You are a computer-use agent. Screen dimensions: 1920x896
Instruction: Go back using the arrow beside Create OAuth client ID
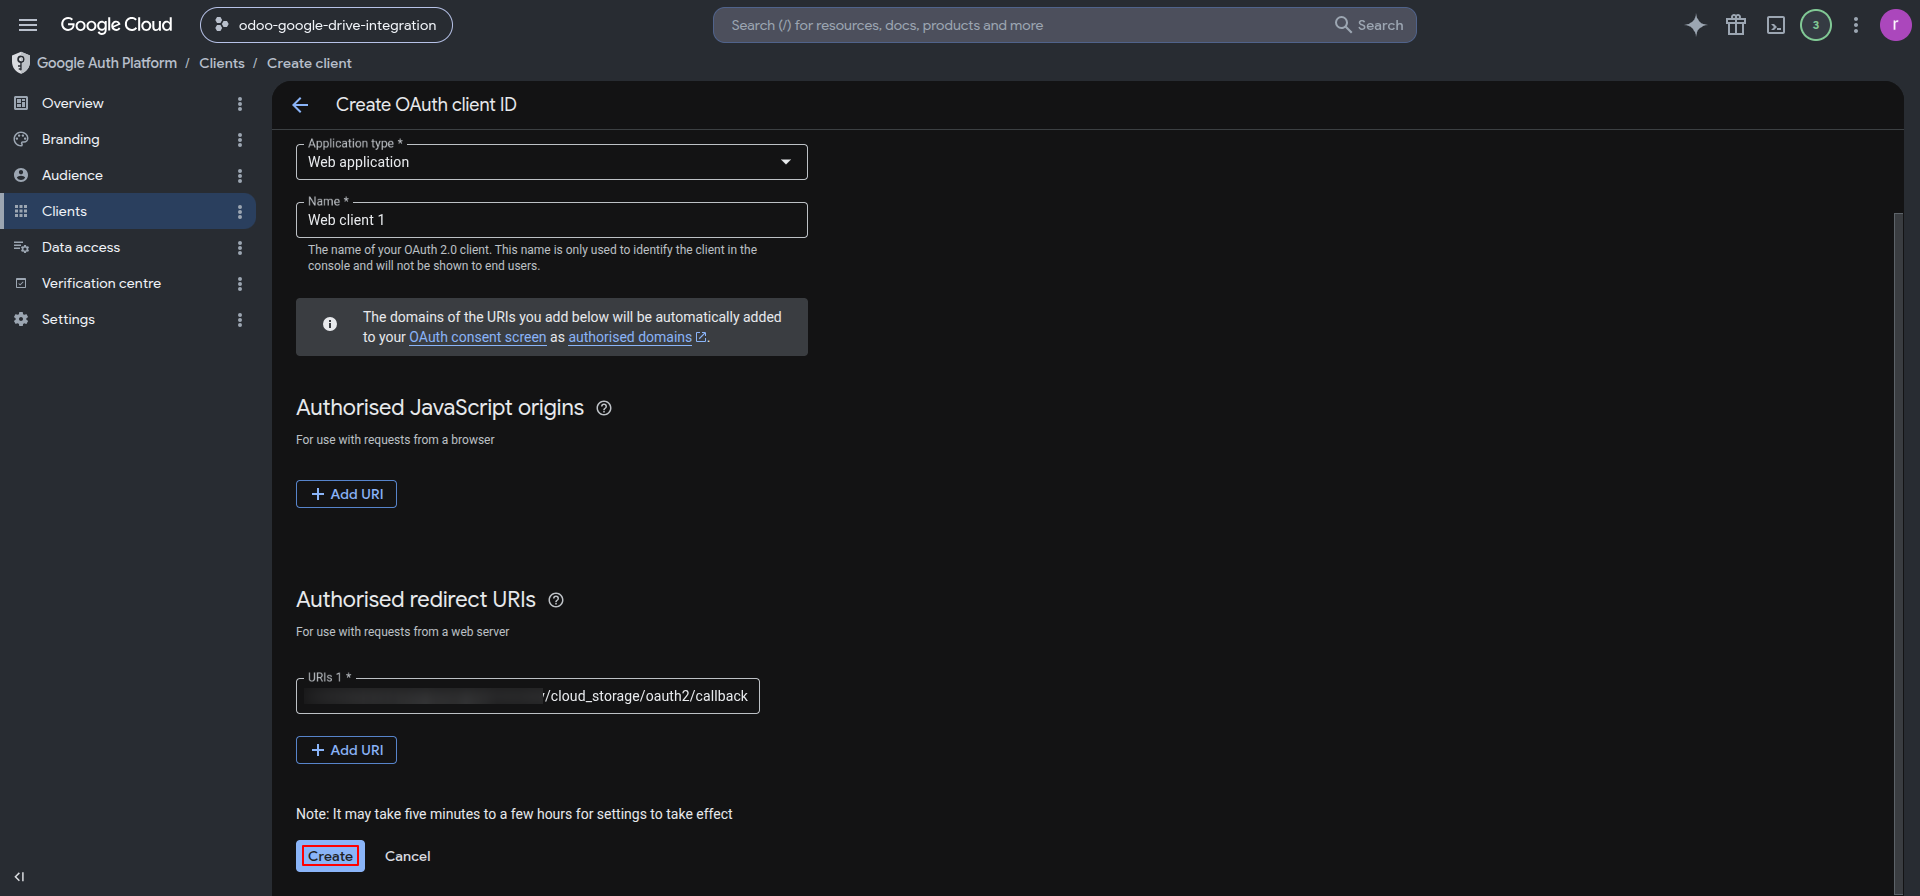(300, 105)
